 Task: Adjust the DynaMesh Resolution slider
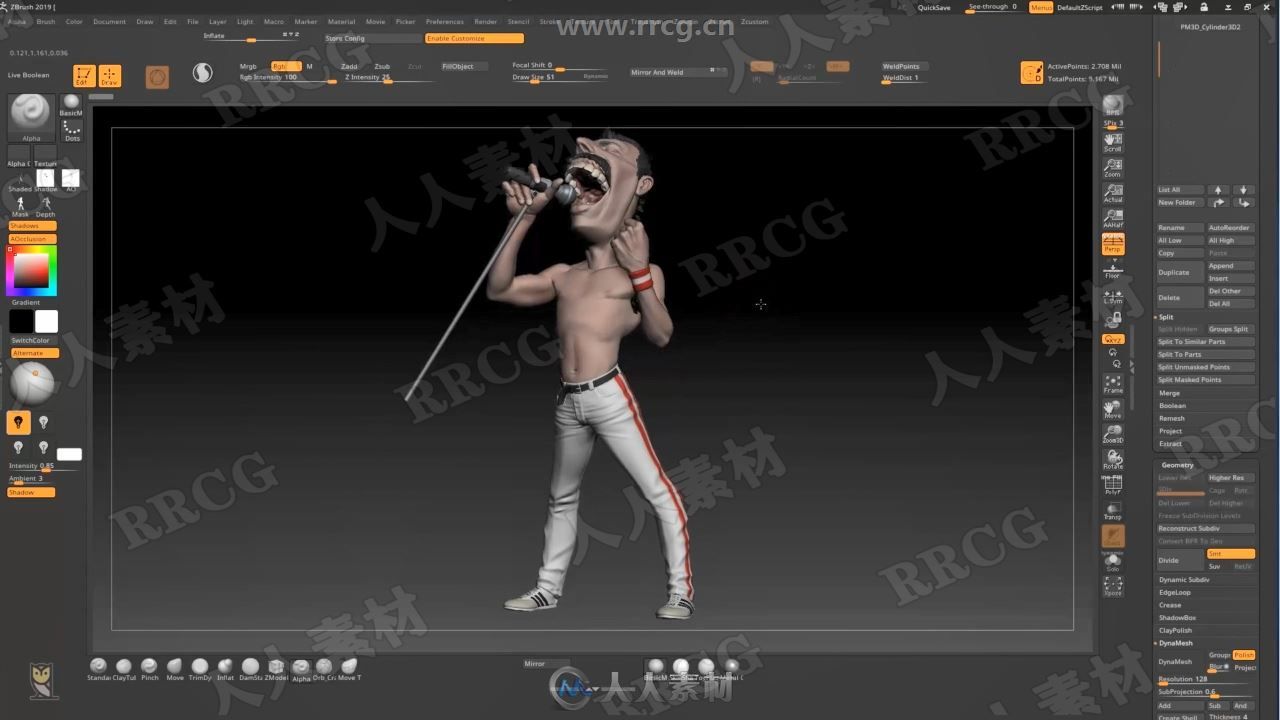click(1205, 680)
